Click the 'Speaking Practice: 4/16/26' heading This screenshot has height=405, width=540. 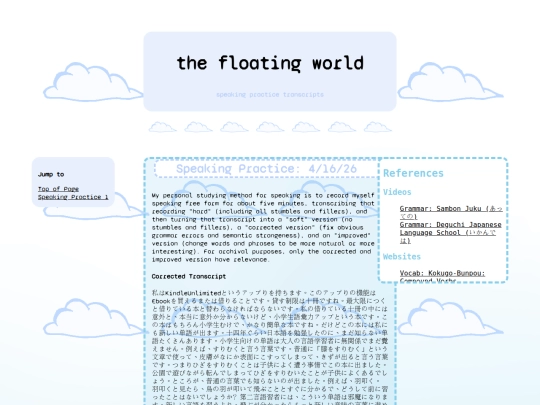coord(266,169)
